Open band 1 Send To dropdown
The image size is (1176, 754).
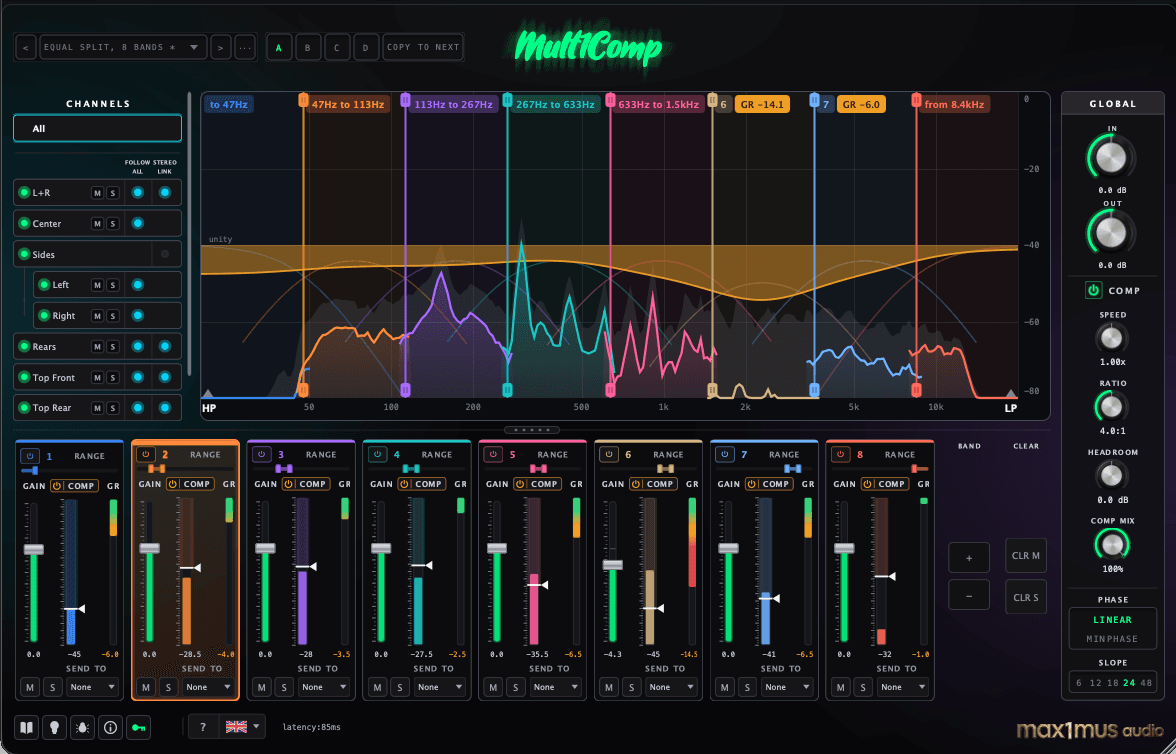point(92,687)
